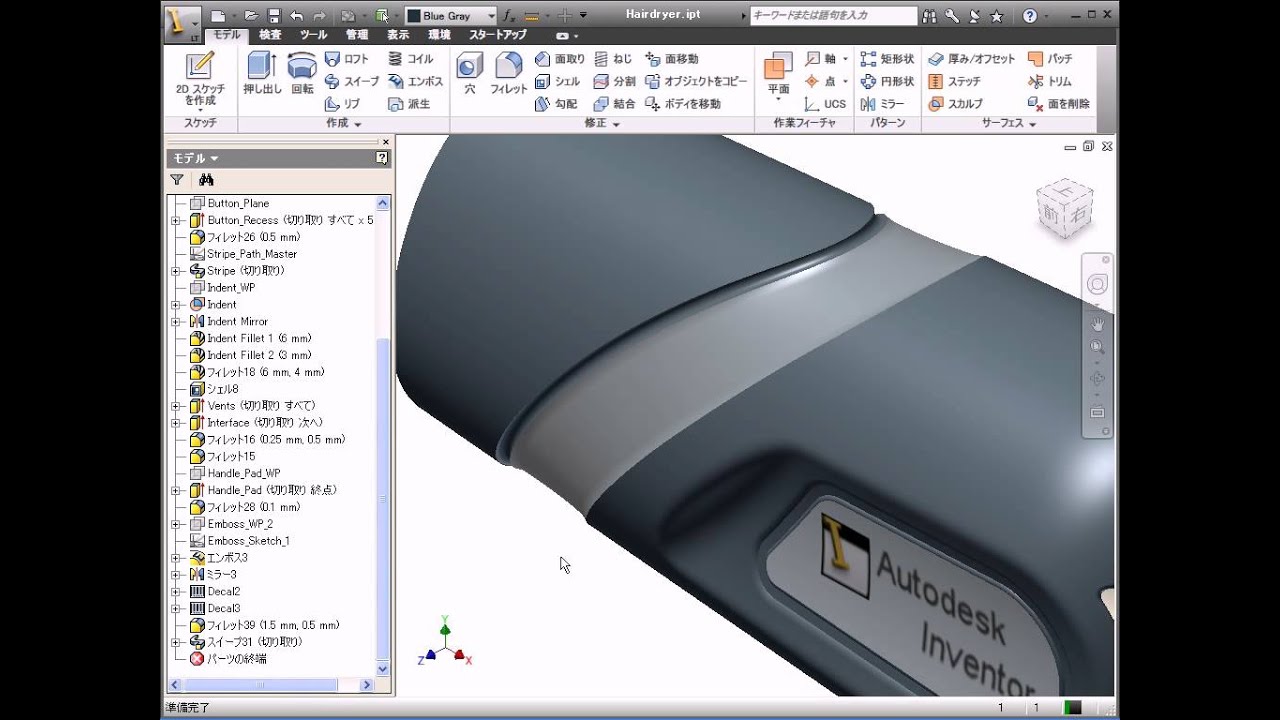Expand the スイープ31 tree node

175,642
